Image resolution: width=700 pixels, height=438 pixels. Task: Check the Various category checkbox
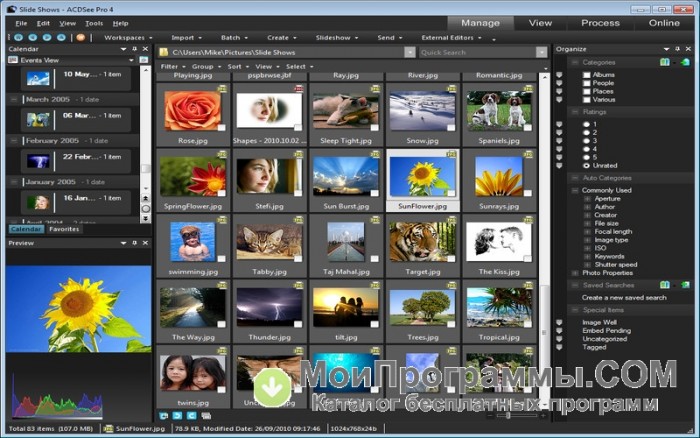(587, 100)
